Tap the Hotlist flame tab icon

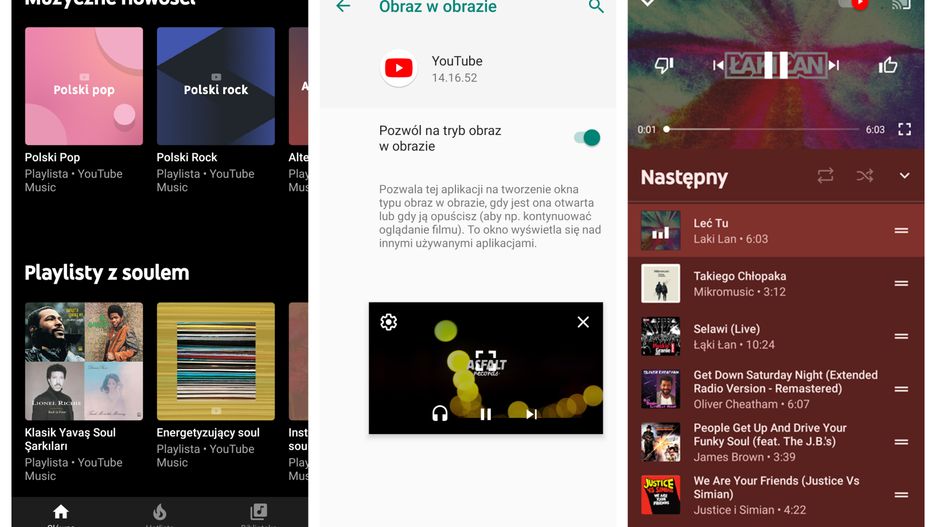coord(159,511)
